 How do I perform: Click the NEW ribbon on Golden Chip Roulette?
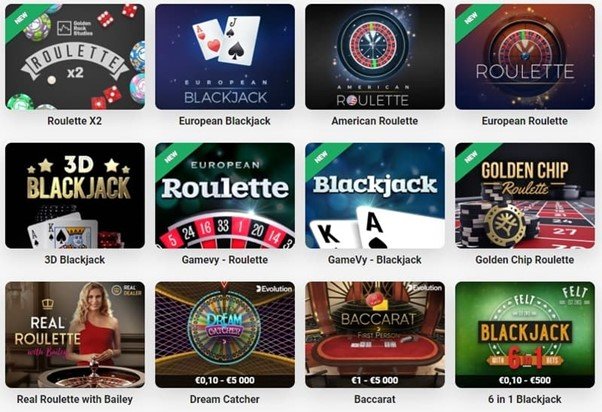[471, 157]
